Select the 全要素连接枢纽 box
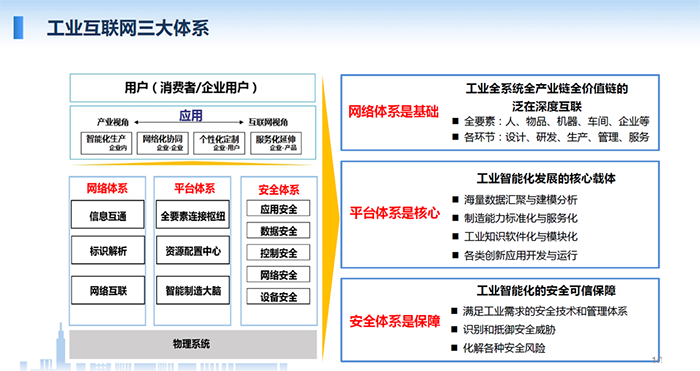 tap(193, 215)
